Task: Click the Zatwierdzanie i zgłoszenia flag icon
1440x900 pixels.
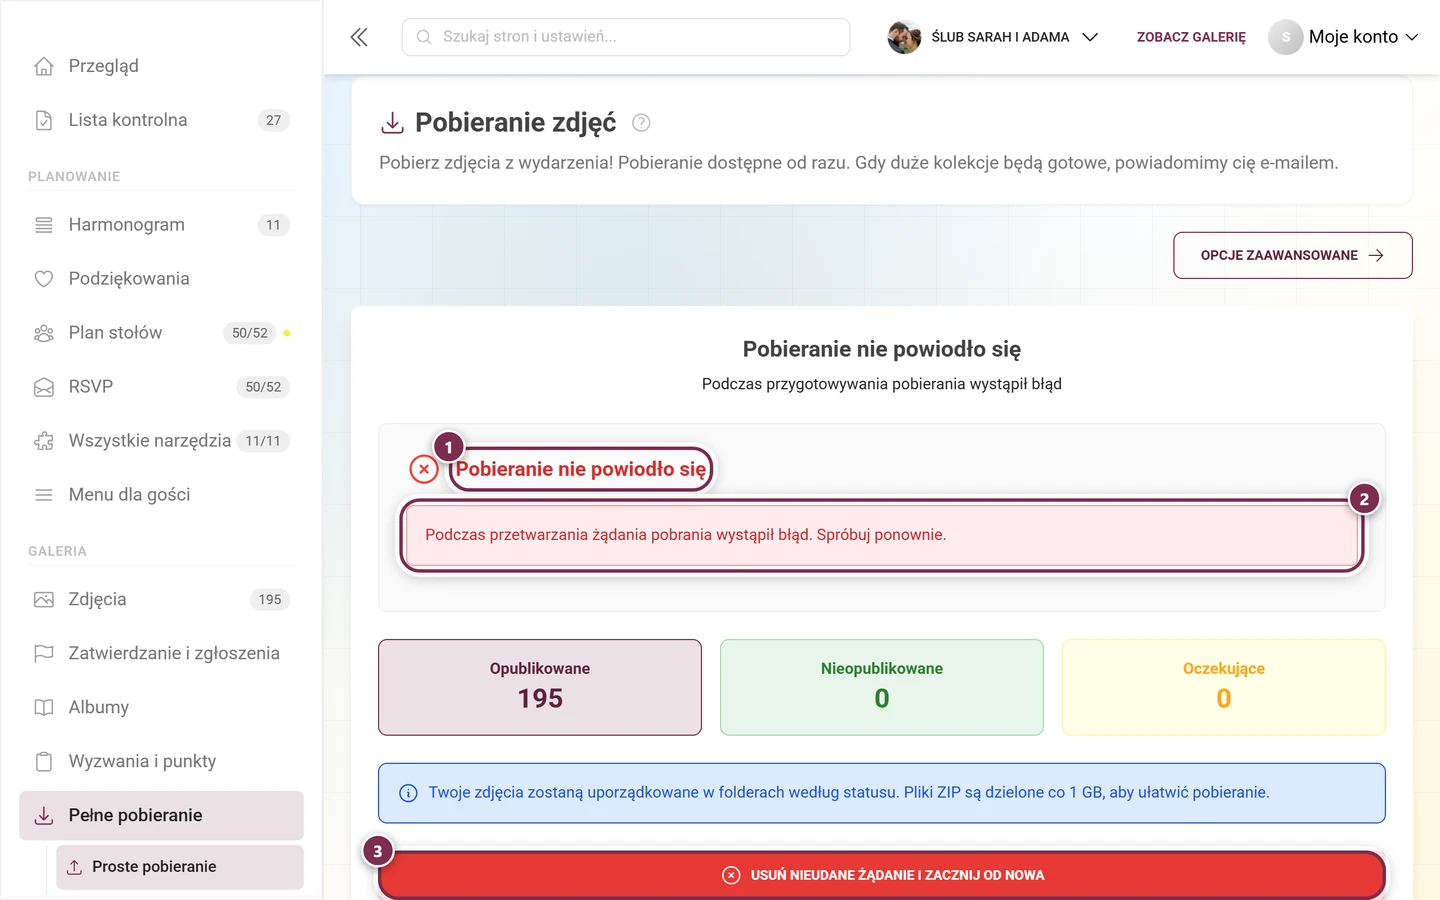Action: tap(44, 654)
